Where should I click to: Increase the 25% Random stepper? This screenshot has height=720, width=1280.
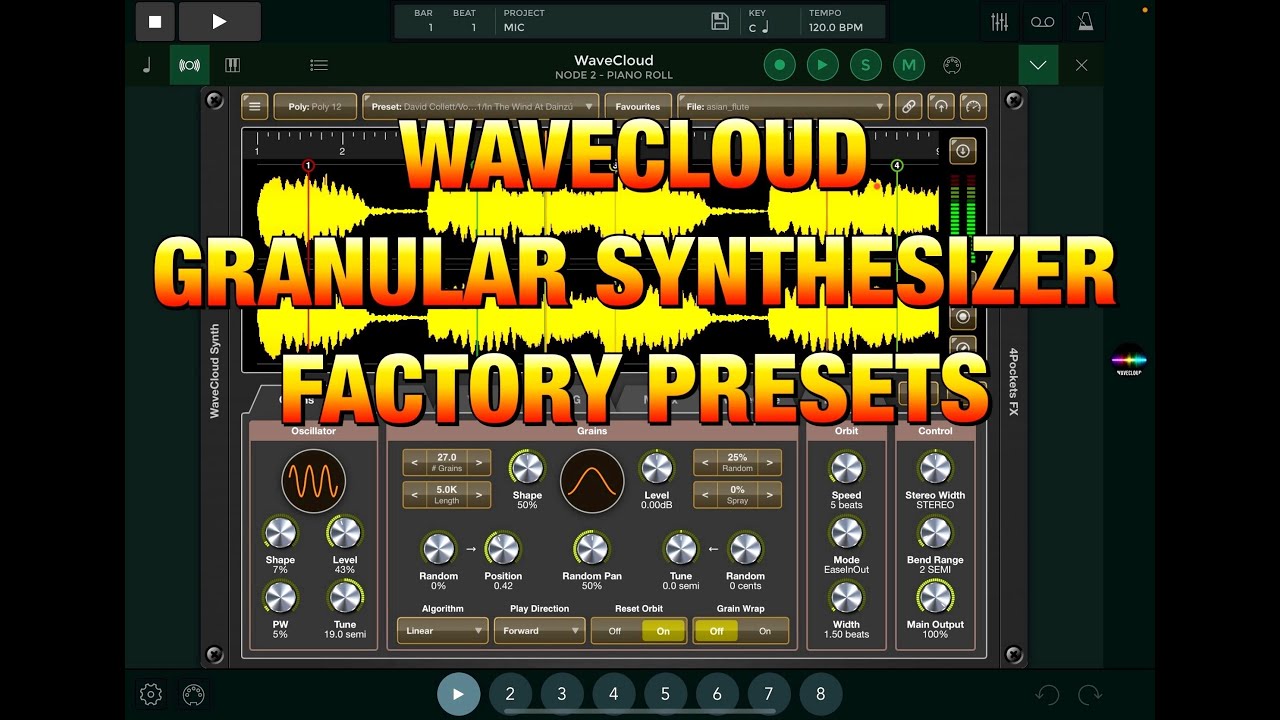coord(769,462)
